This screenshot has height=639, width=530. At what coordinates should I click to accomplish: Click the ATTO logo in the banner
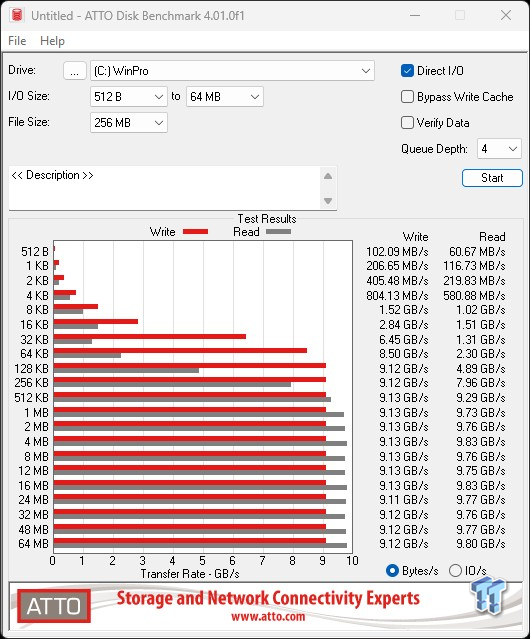(54, 606)
